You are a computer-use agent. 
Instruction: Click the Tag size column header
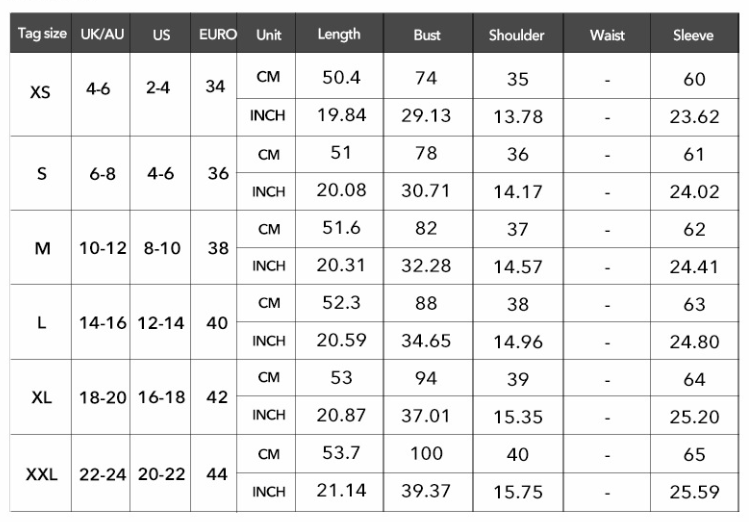click(x=41, y=34)
